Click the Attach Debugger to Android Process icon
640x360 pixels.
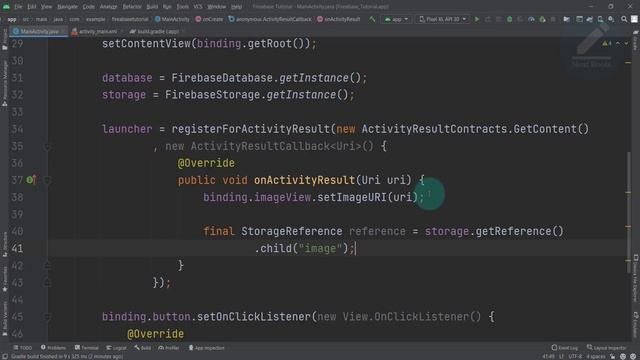[x=542, y=19]
